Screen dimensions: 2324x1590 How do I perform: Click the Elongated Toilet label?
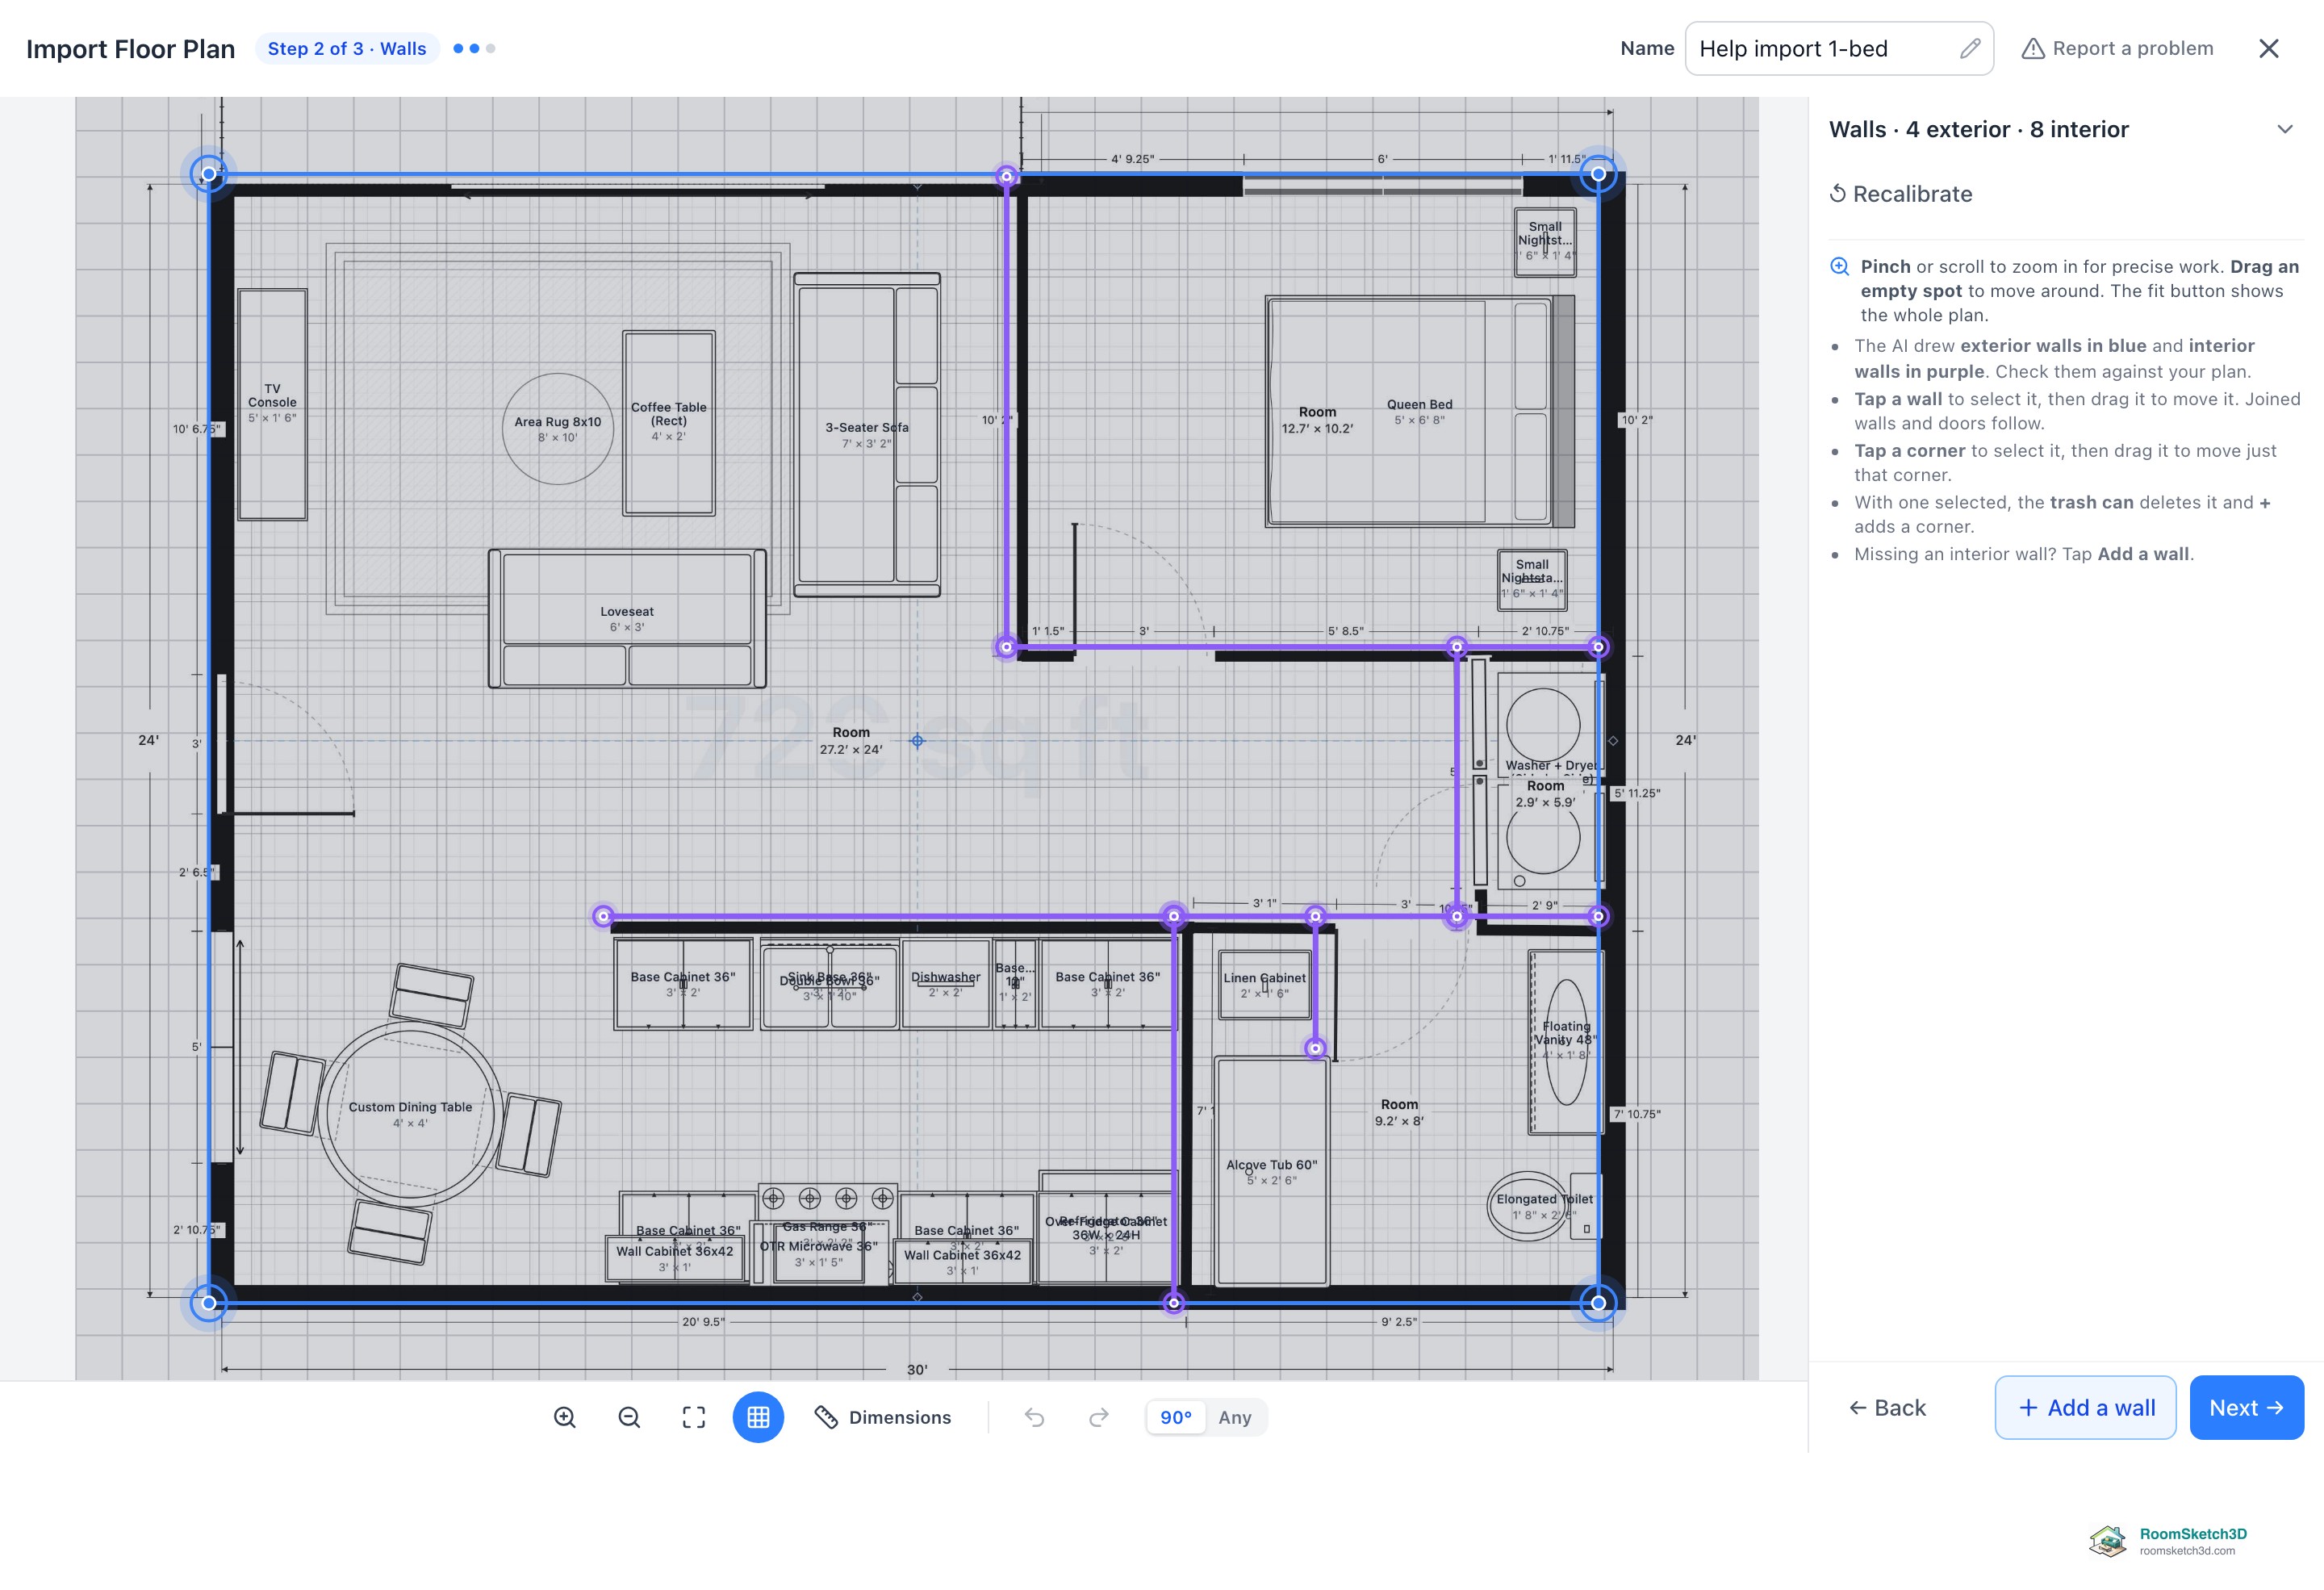coord(1545,1199)
